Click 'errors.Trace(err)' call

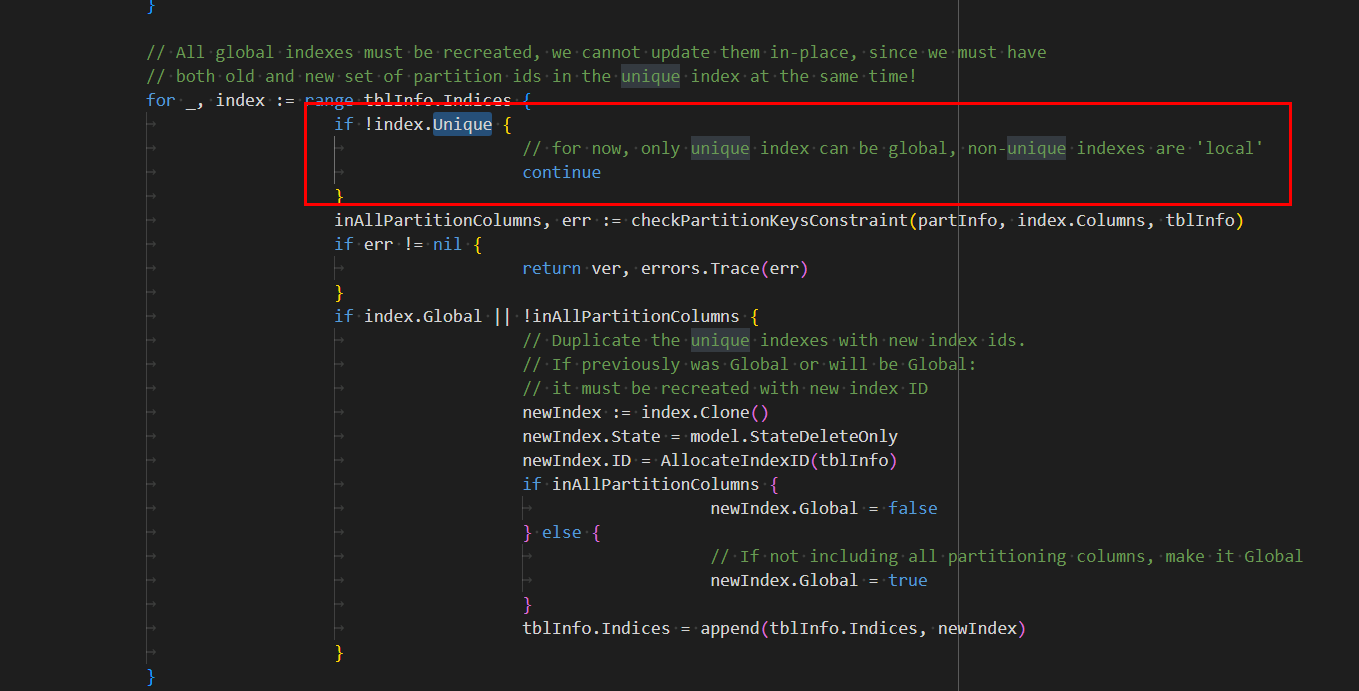click(x=724, y=268)
